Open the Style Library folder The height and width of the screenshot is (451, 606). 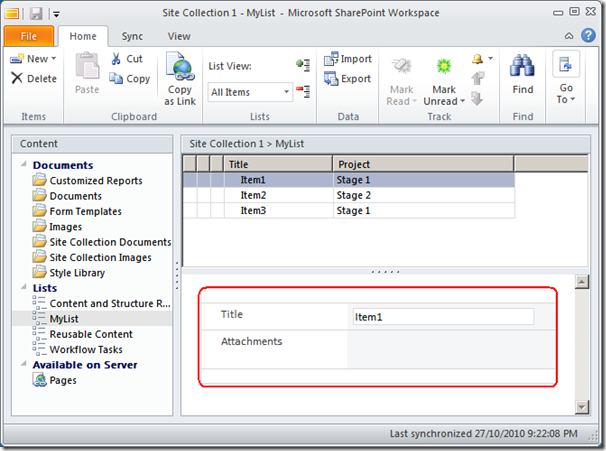pos(69,273)
